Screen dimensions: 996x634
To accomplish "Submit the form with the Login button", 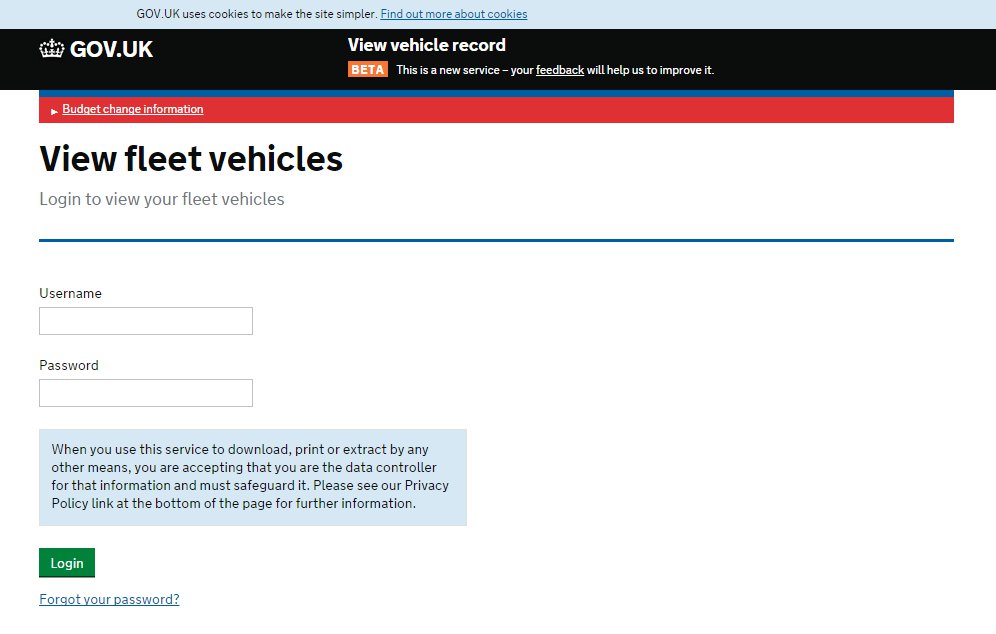I will point(67,563).
